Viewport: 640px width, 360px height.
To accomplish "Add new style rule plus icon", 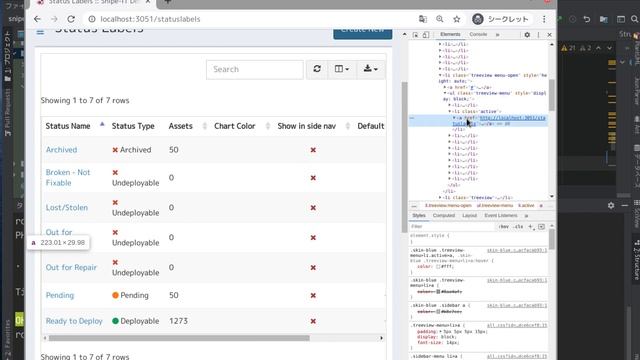I will (531, 227).
